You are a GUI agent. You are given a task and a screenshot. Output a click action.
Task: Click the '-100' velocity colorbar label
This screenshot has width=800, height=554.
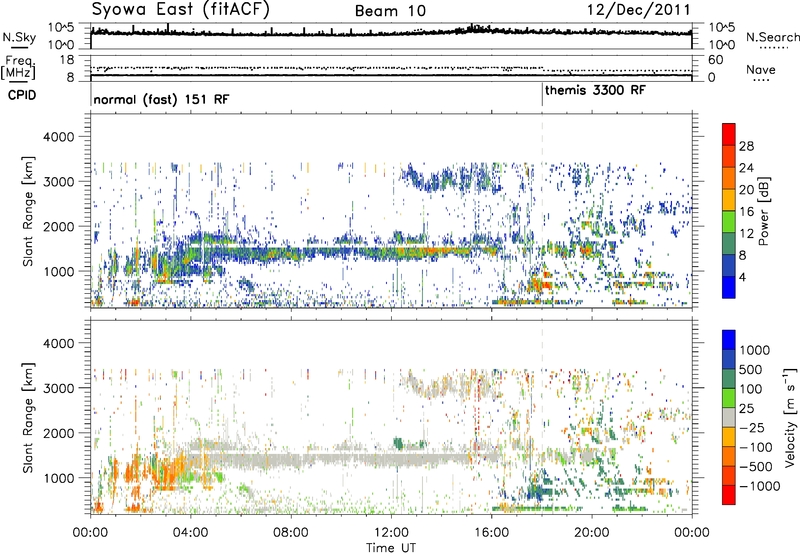[756, 447]
